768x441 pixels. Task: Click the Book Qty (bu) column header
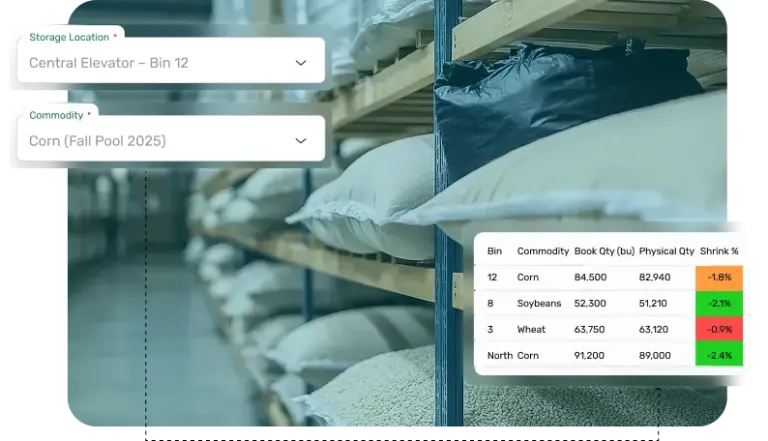(604, 251)
